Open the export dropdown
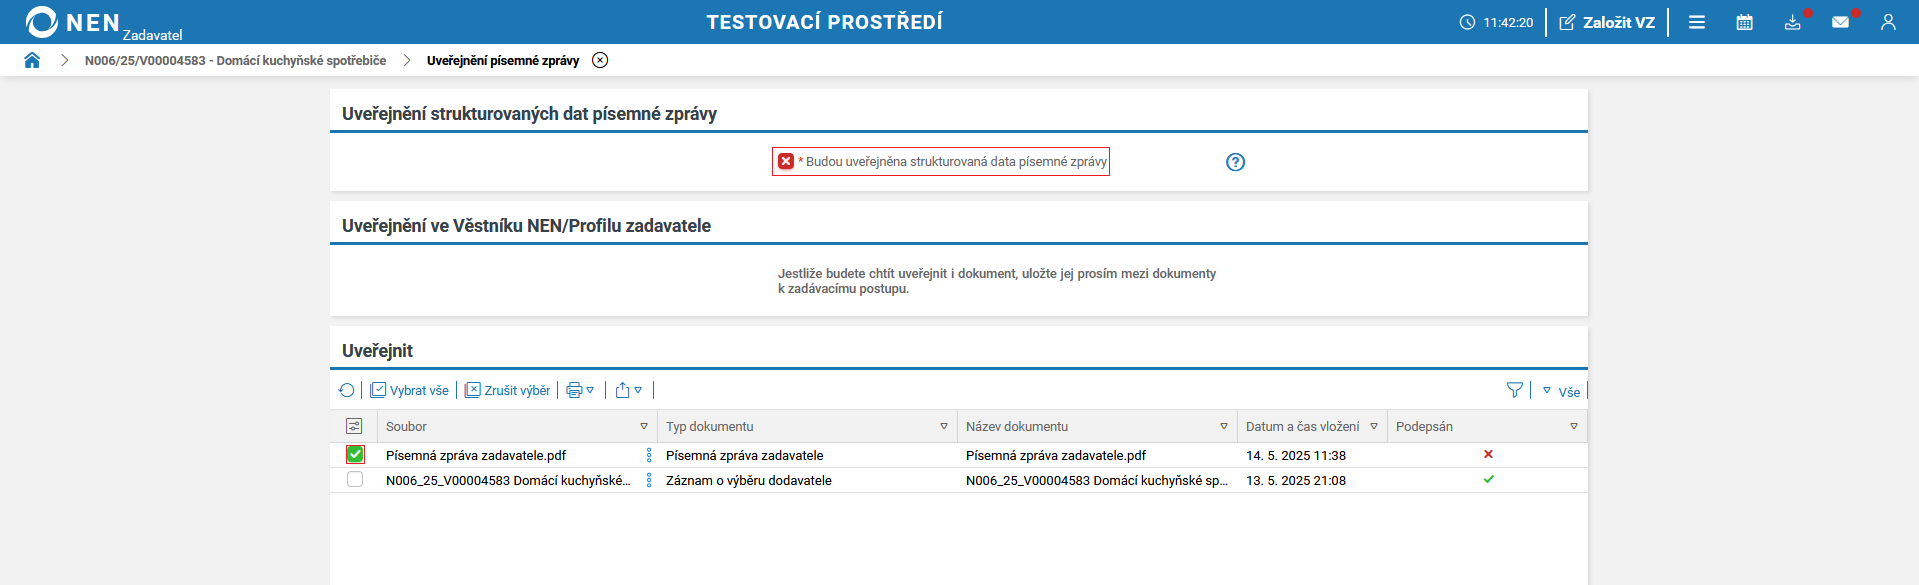The height and width of the screenshot is (585, 1919). click(629, 390)
